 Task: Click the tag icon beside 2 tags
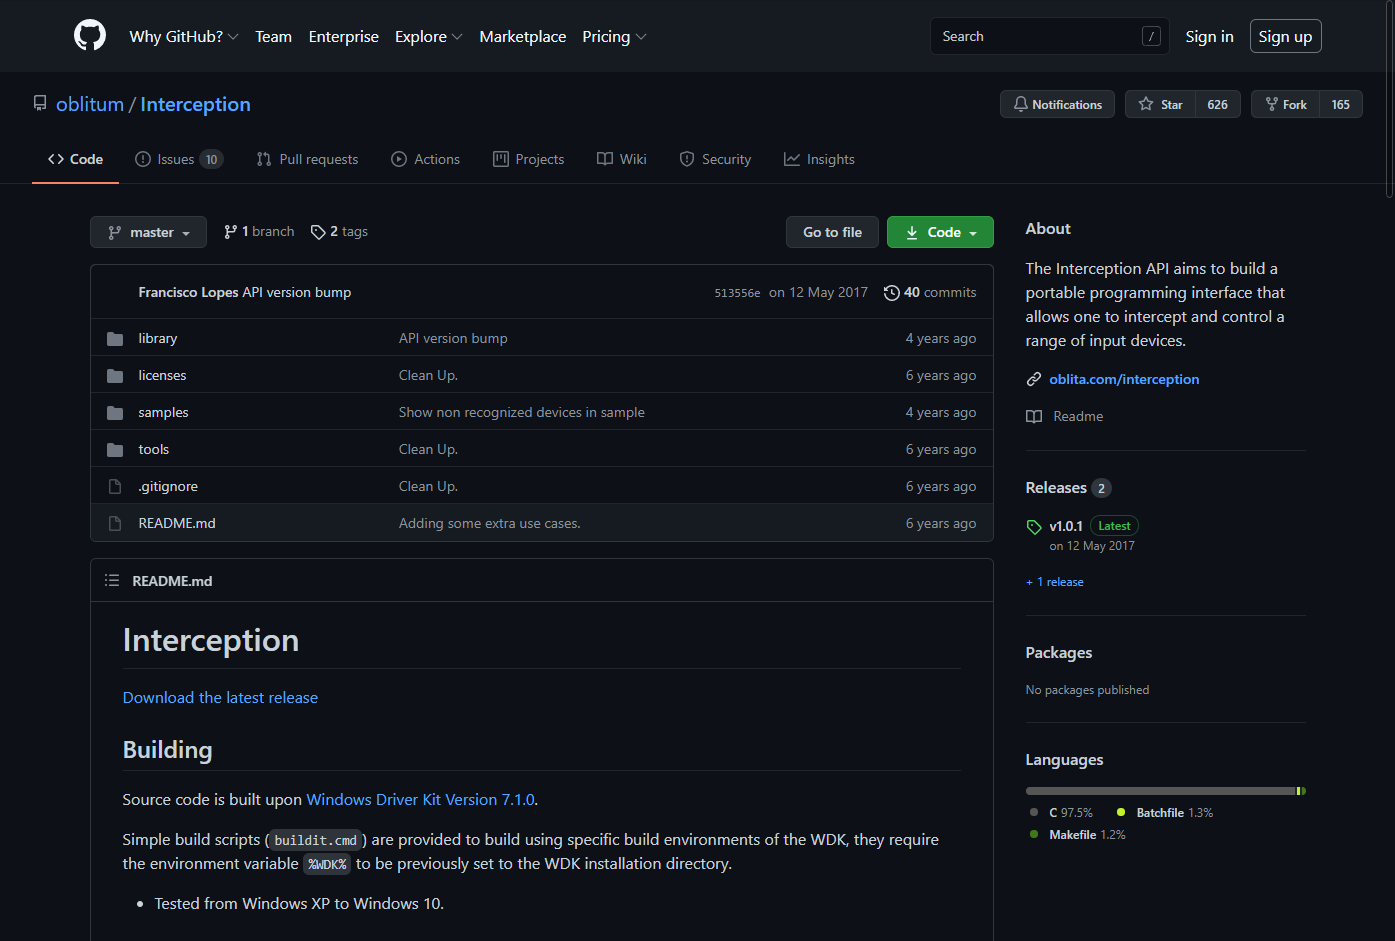tap(318, 232)
